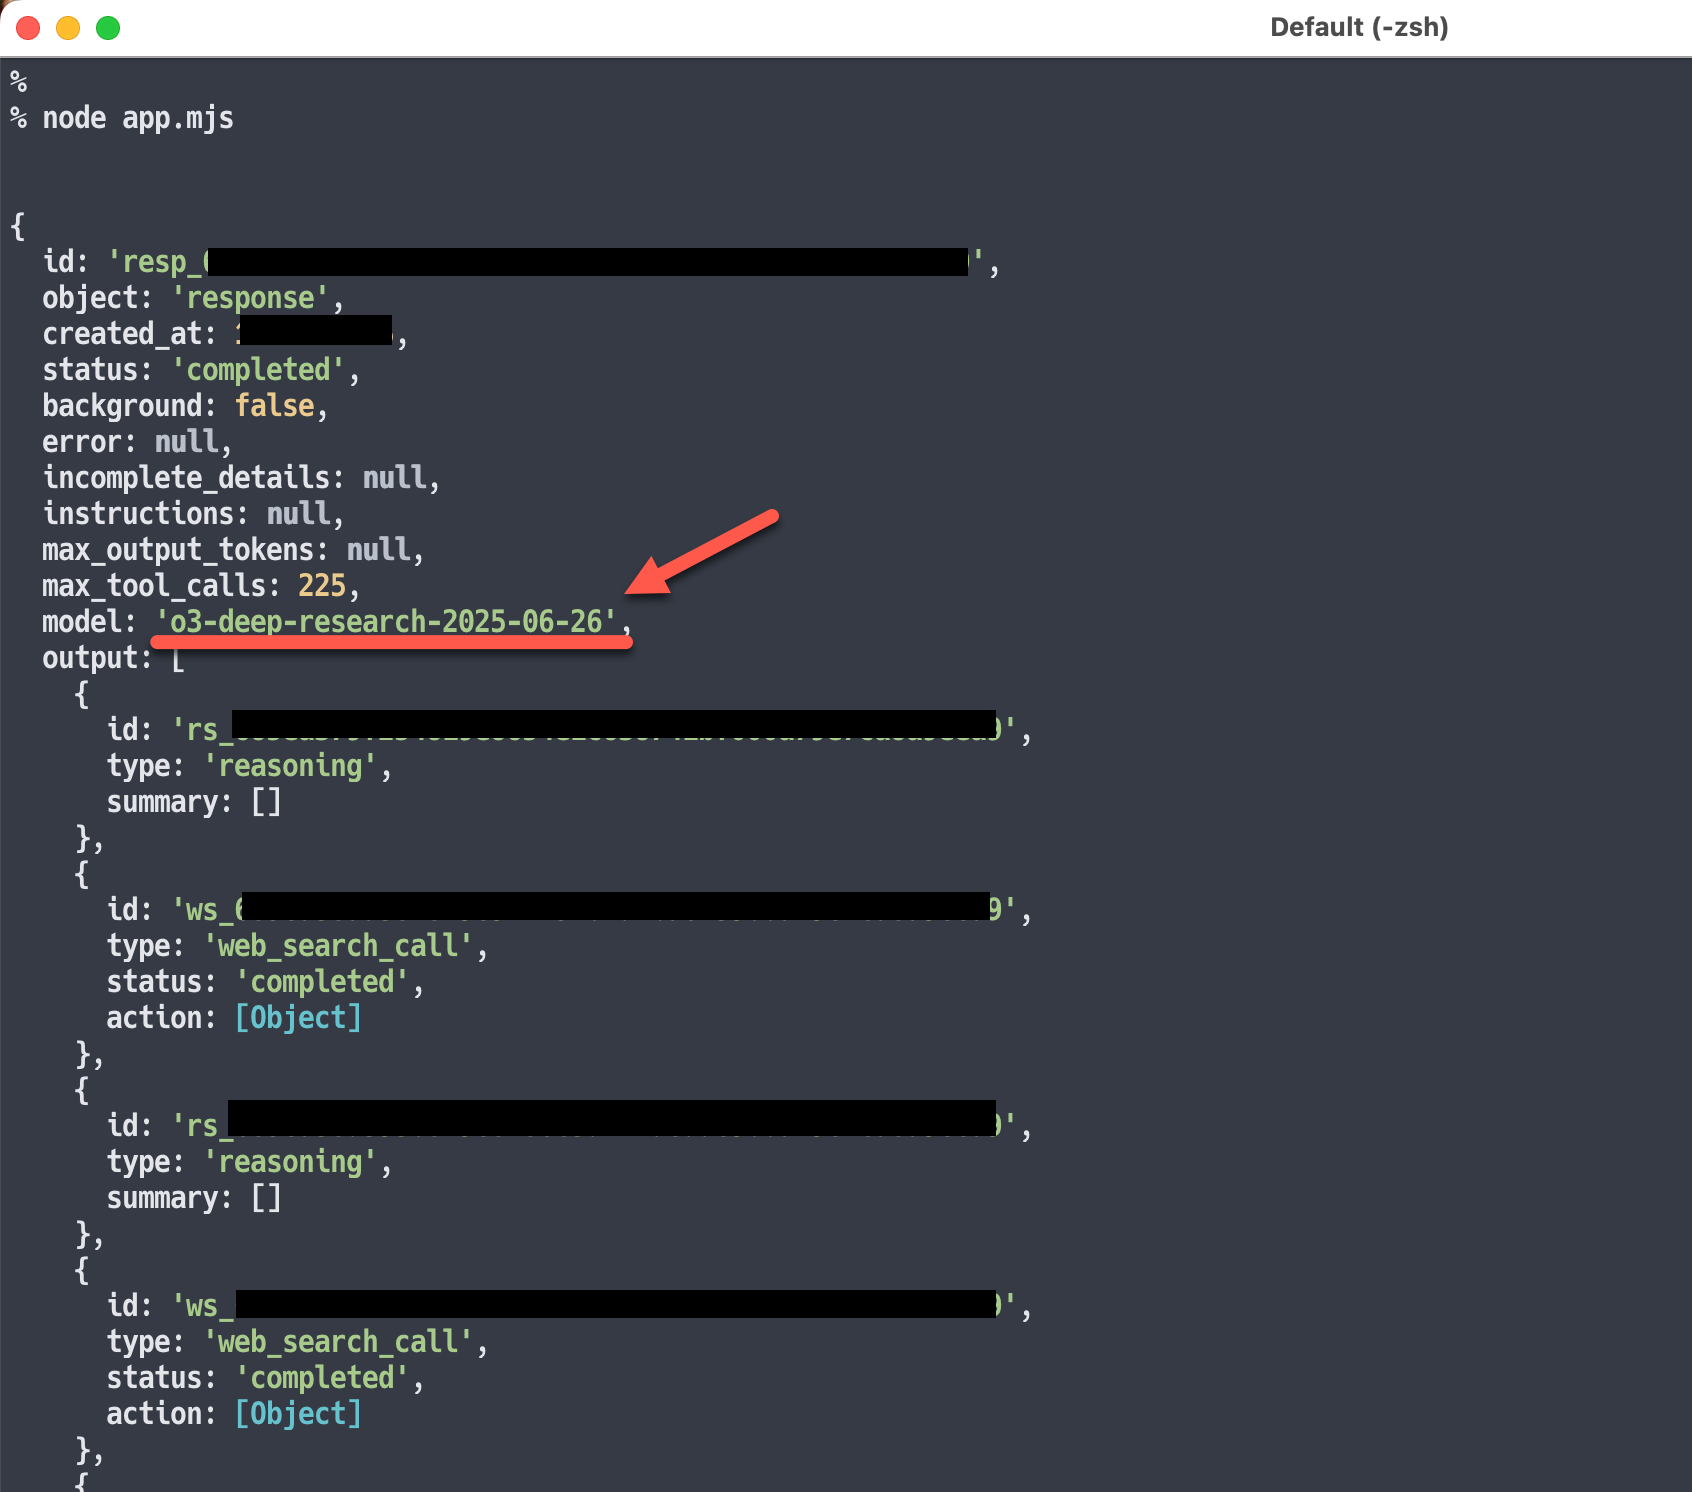Click the 'node app.mjs' command text
The width and height of the screenshot is (1692, 1492).
pos(137,117)
